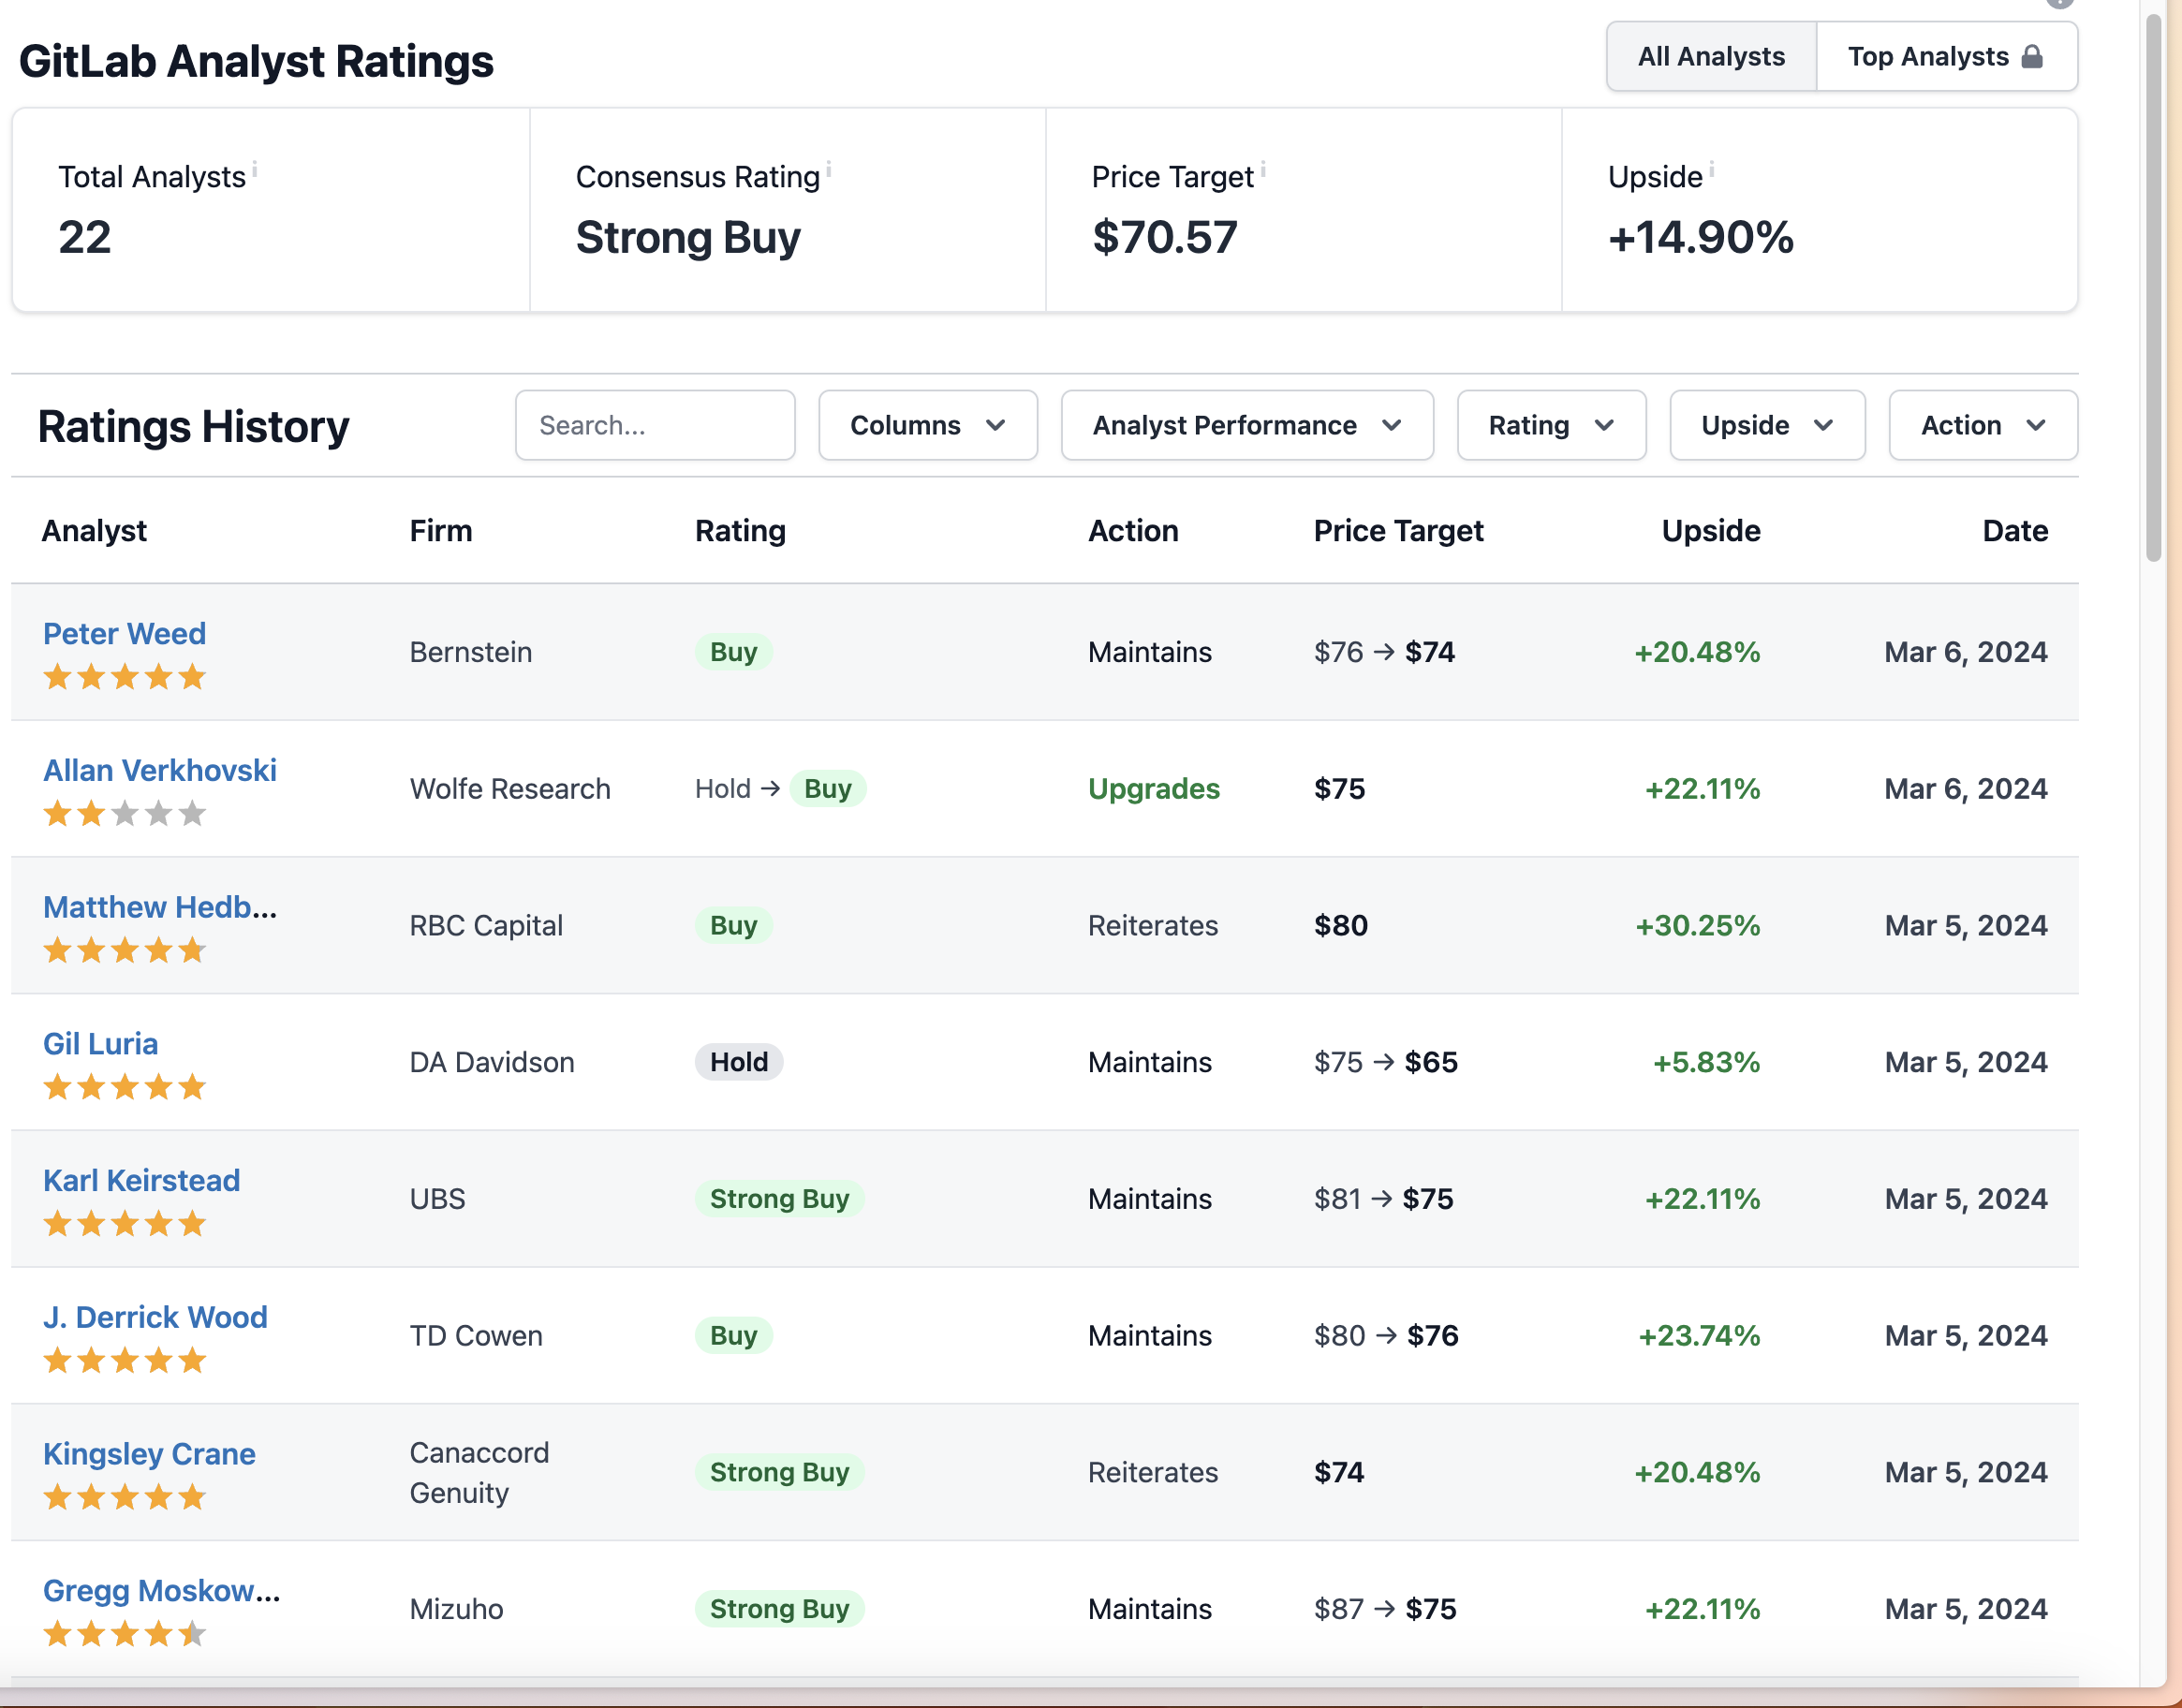This screenshot has width=2182, height=1708.
Task: Click info icon next to Price Target label
Action: (x=1263, y=170)
